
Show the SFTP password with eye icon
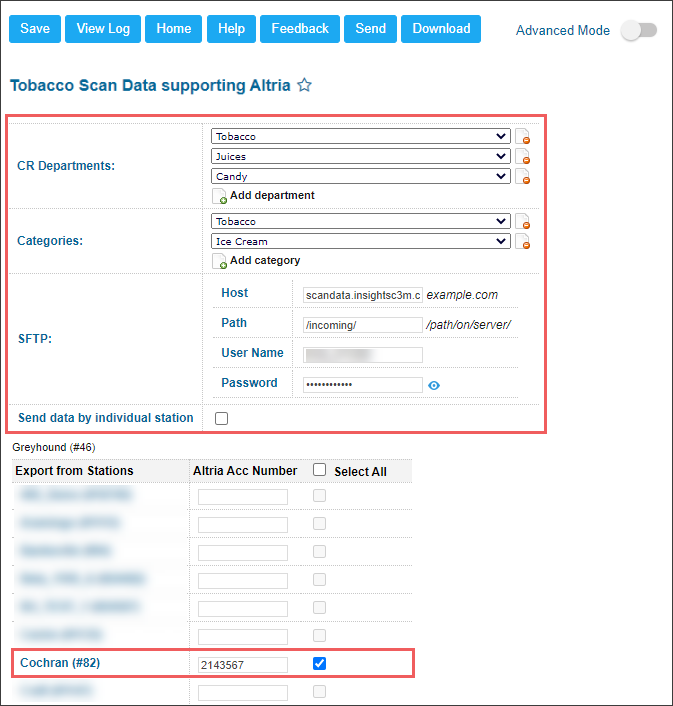click(x=434, y=385)
